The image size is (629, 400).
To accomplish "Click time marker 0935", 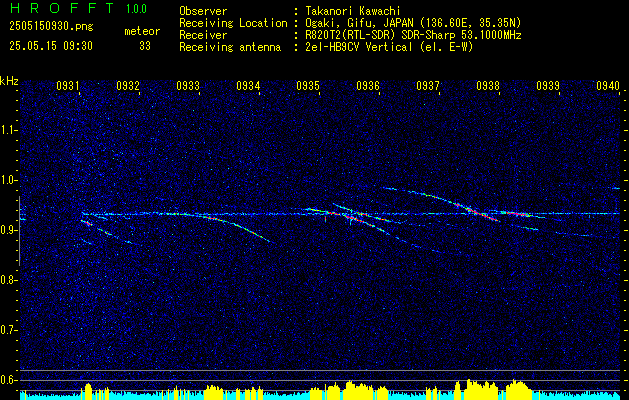I will click(308, 86).
